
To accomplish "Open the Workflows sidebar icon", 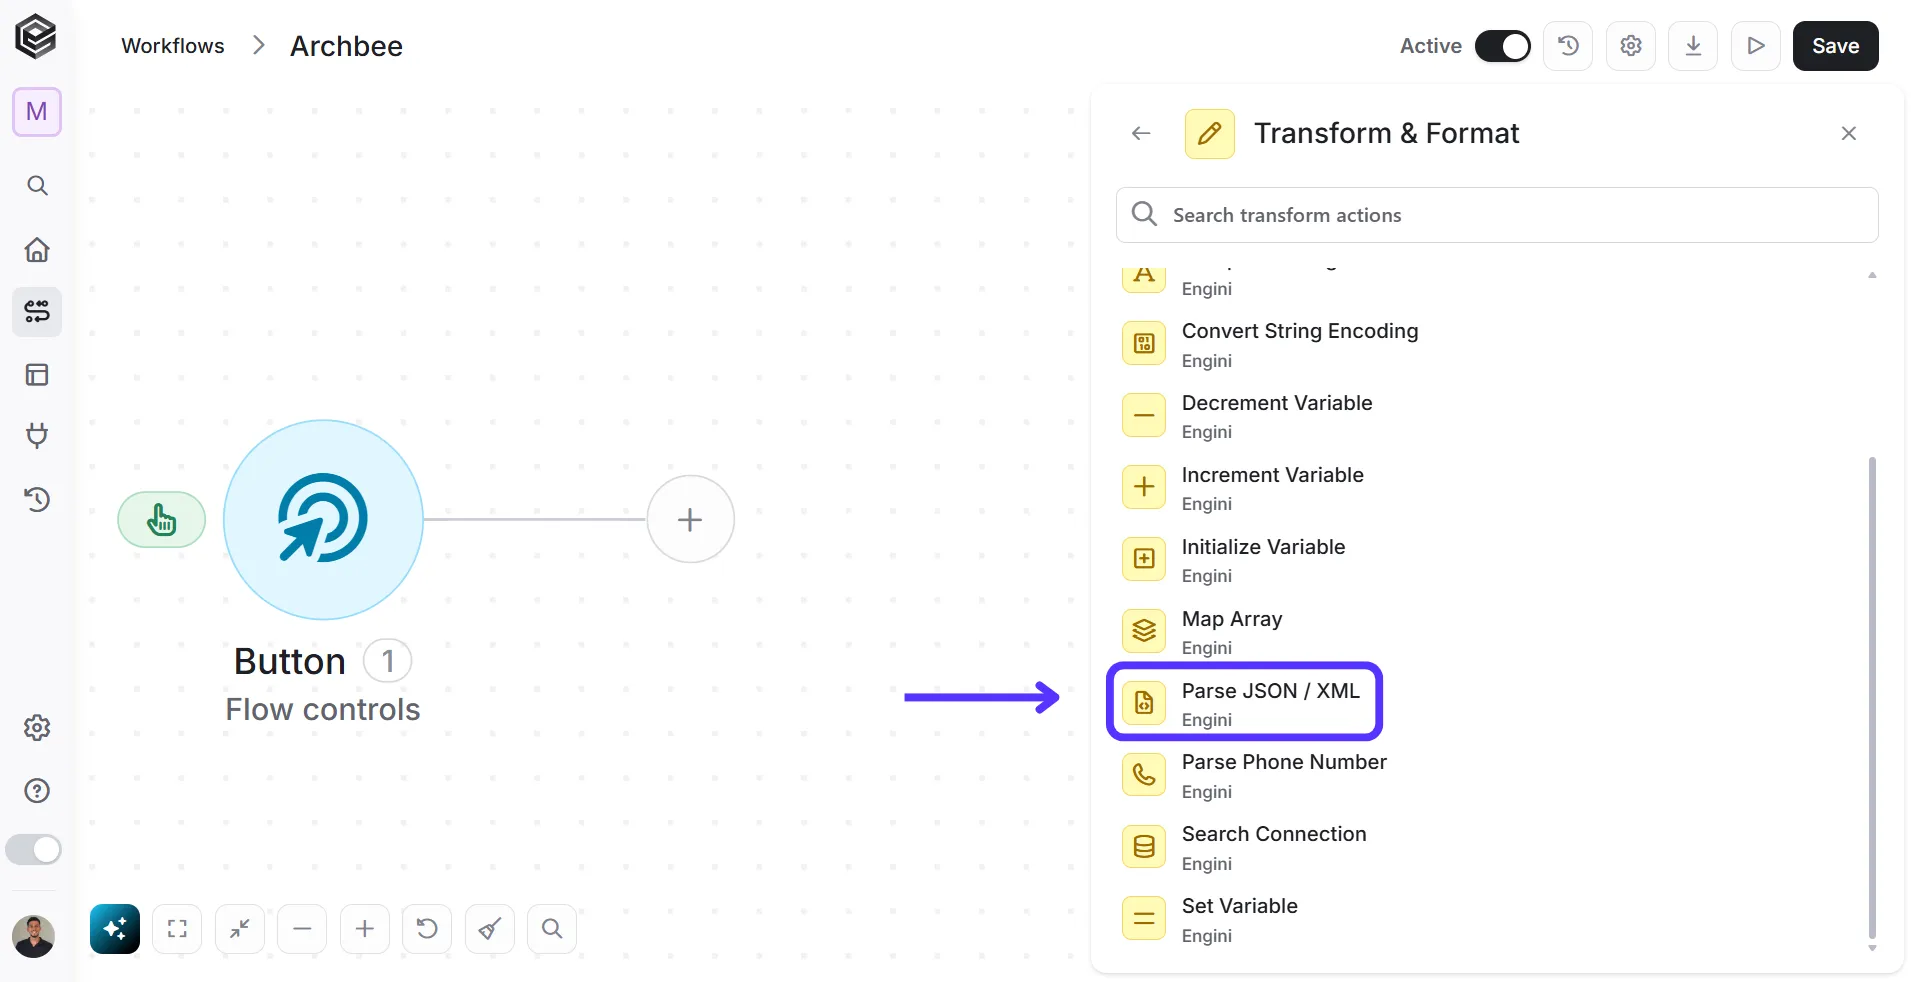I will tap(37, 312).
